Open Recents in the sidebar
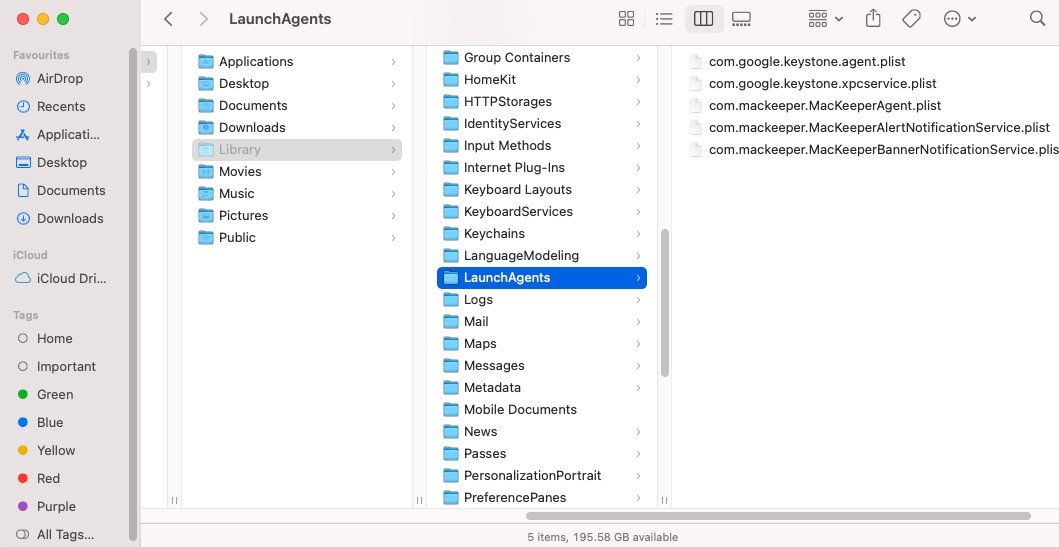This screenshot has height=547, width=1059. point(51,107)
